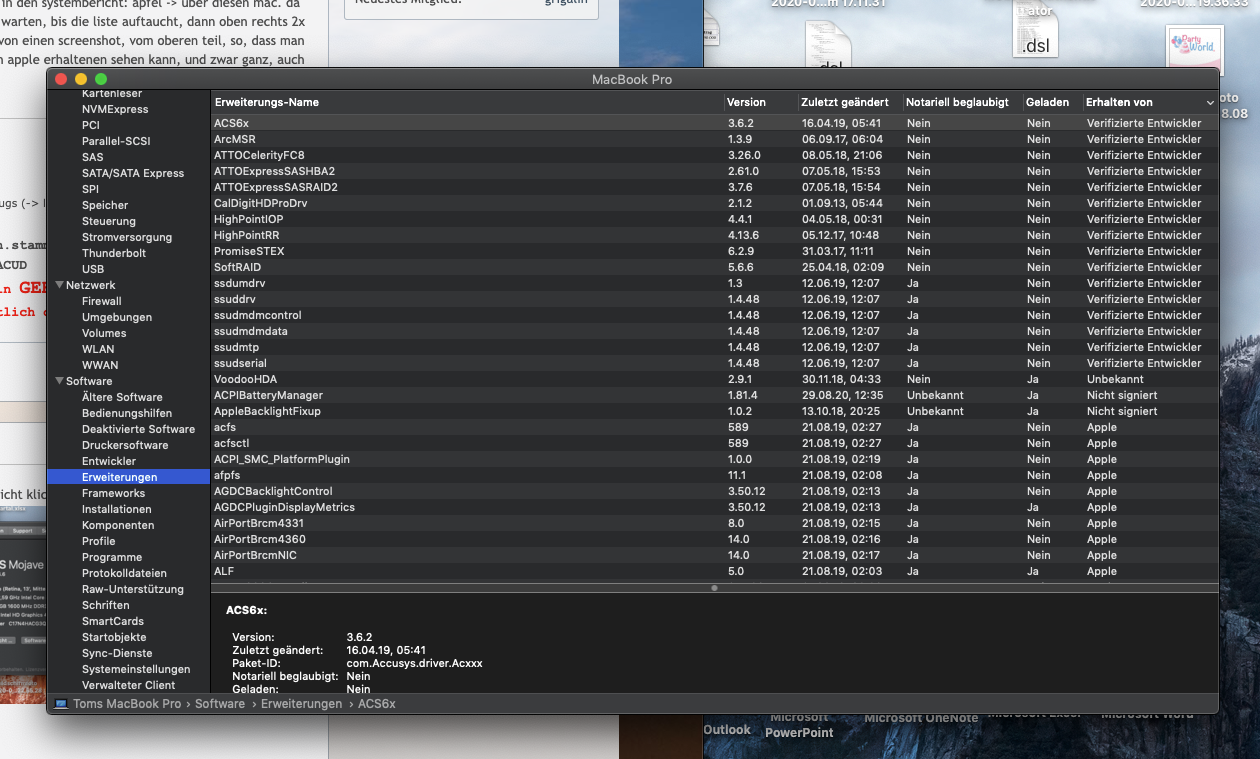This screenshot has height=759, width=1260.
Task: Click ACS6x in the path bar
Action: (x=377, y=704)
